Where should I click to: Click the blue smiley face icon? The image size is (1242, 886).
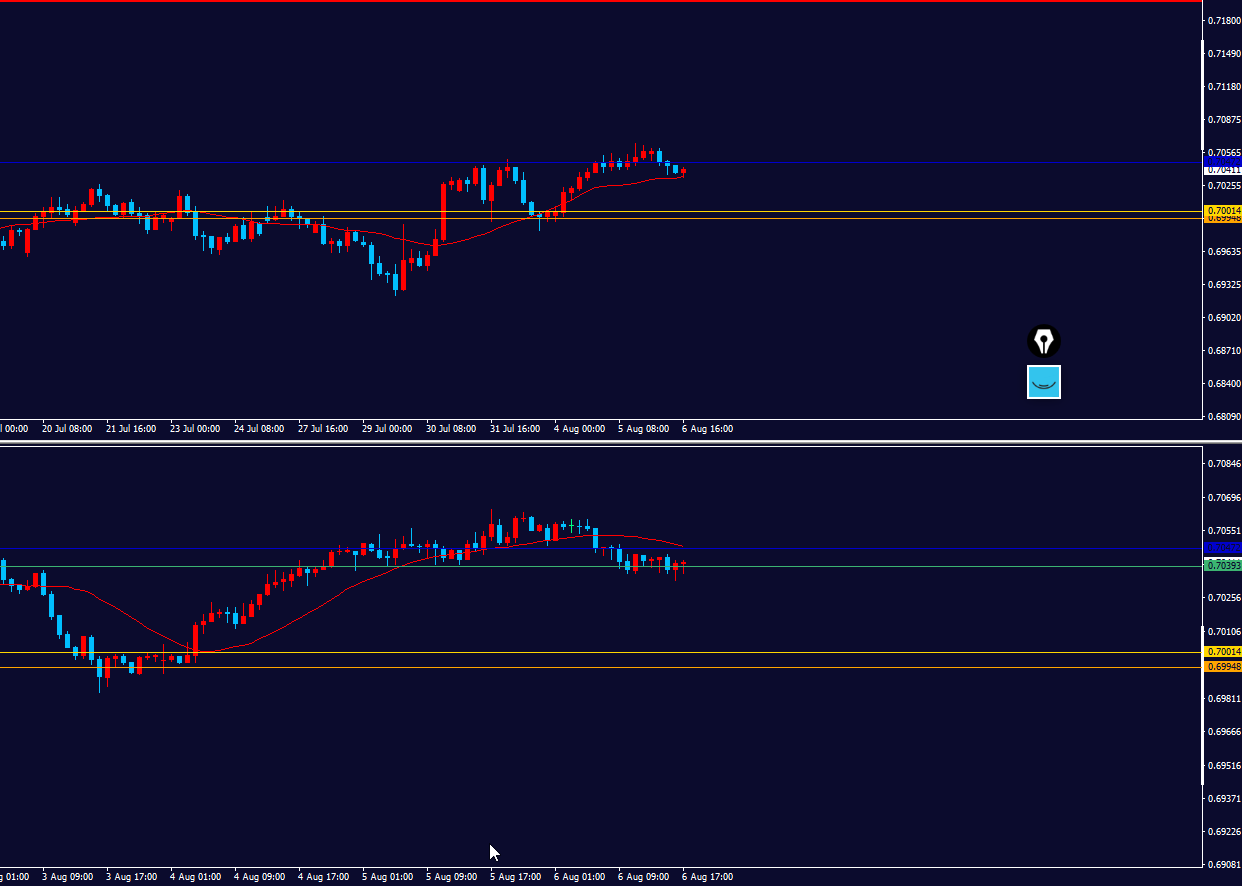[x=1044, y=381]
